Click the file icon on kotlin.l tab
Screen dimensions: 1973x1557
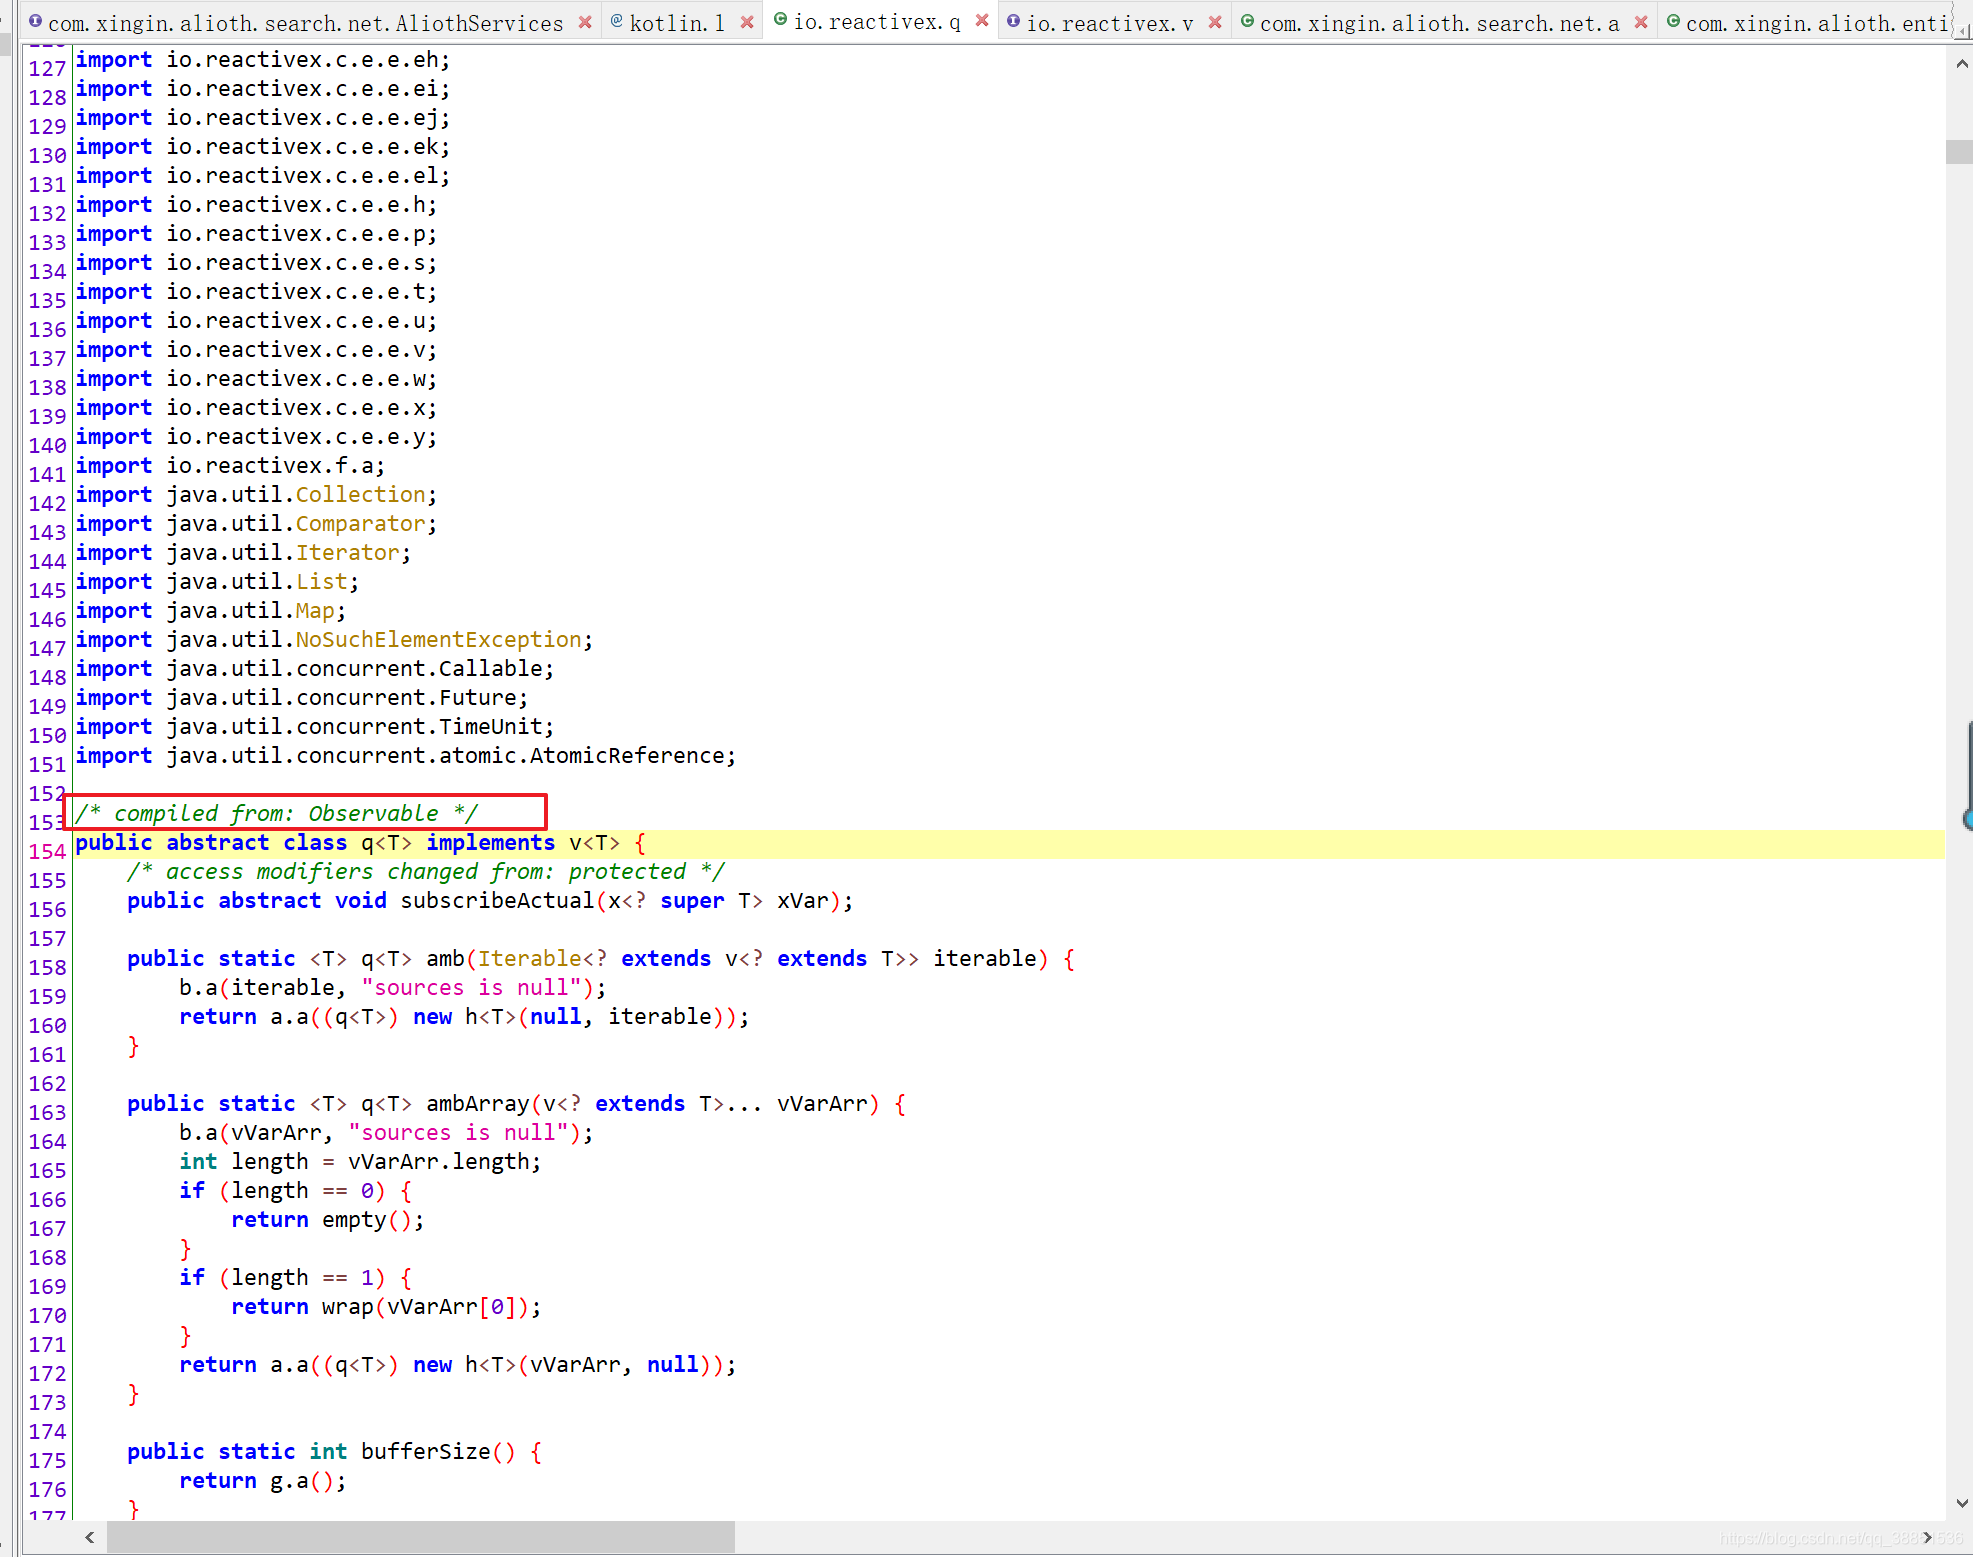(616, 21)
